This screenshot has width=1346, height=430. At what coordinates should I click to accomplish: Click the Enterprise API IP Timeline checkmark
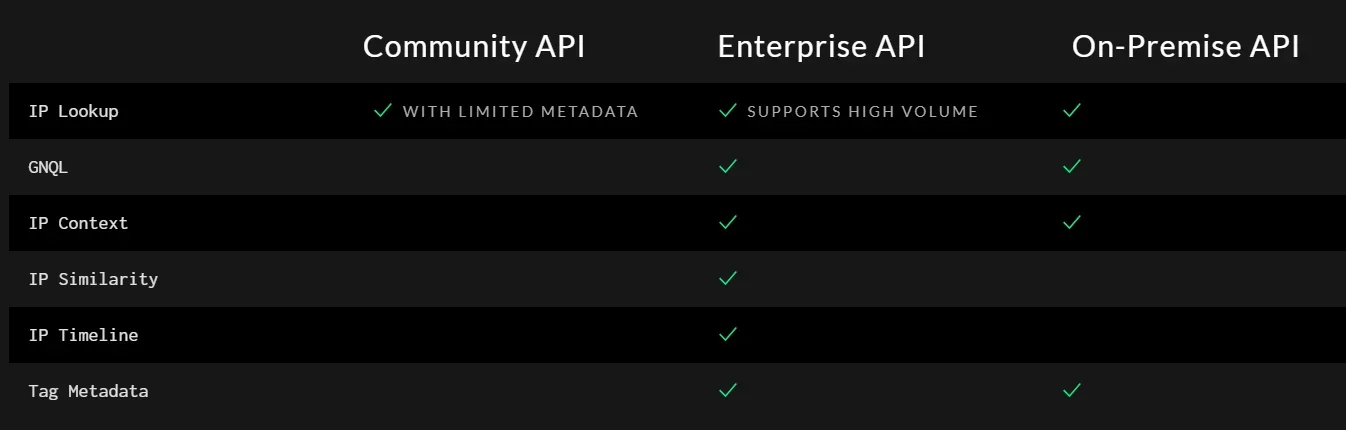point(728,334)
